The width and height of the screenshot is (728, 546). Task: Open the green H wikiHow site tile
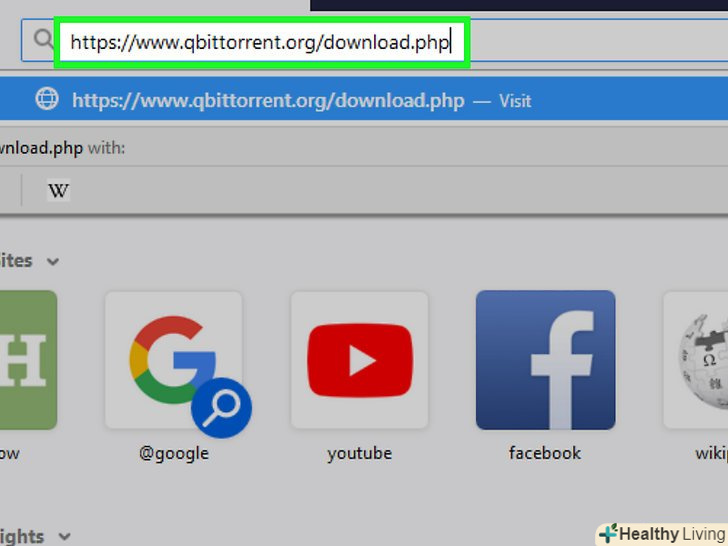pos(28,360)
